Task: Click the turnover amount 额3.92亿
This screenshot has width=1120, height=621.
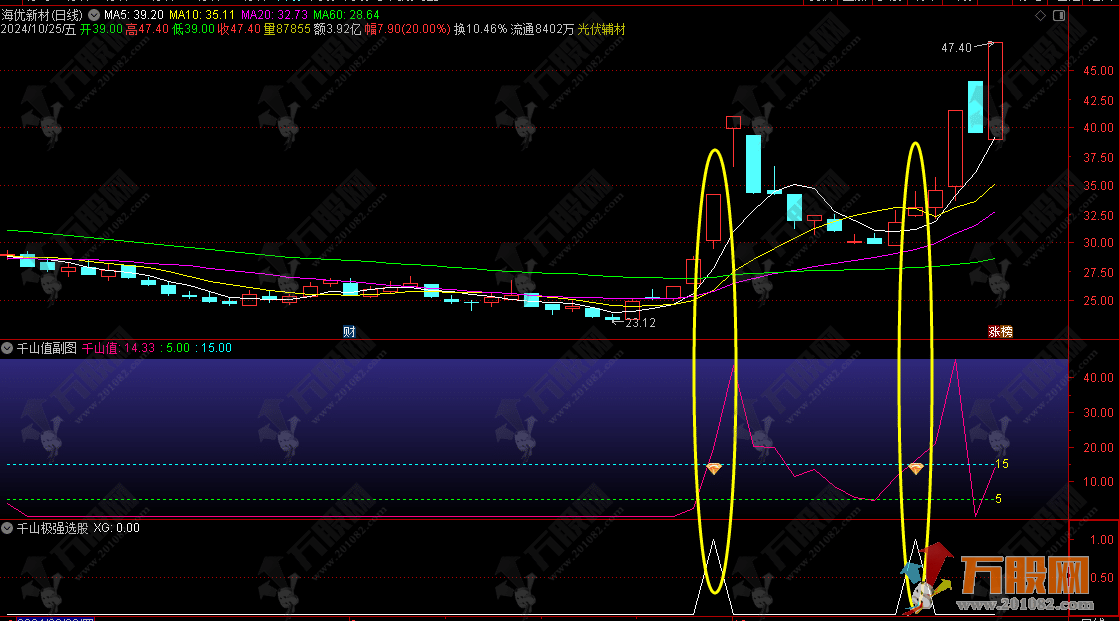Action: click(337, 29)
